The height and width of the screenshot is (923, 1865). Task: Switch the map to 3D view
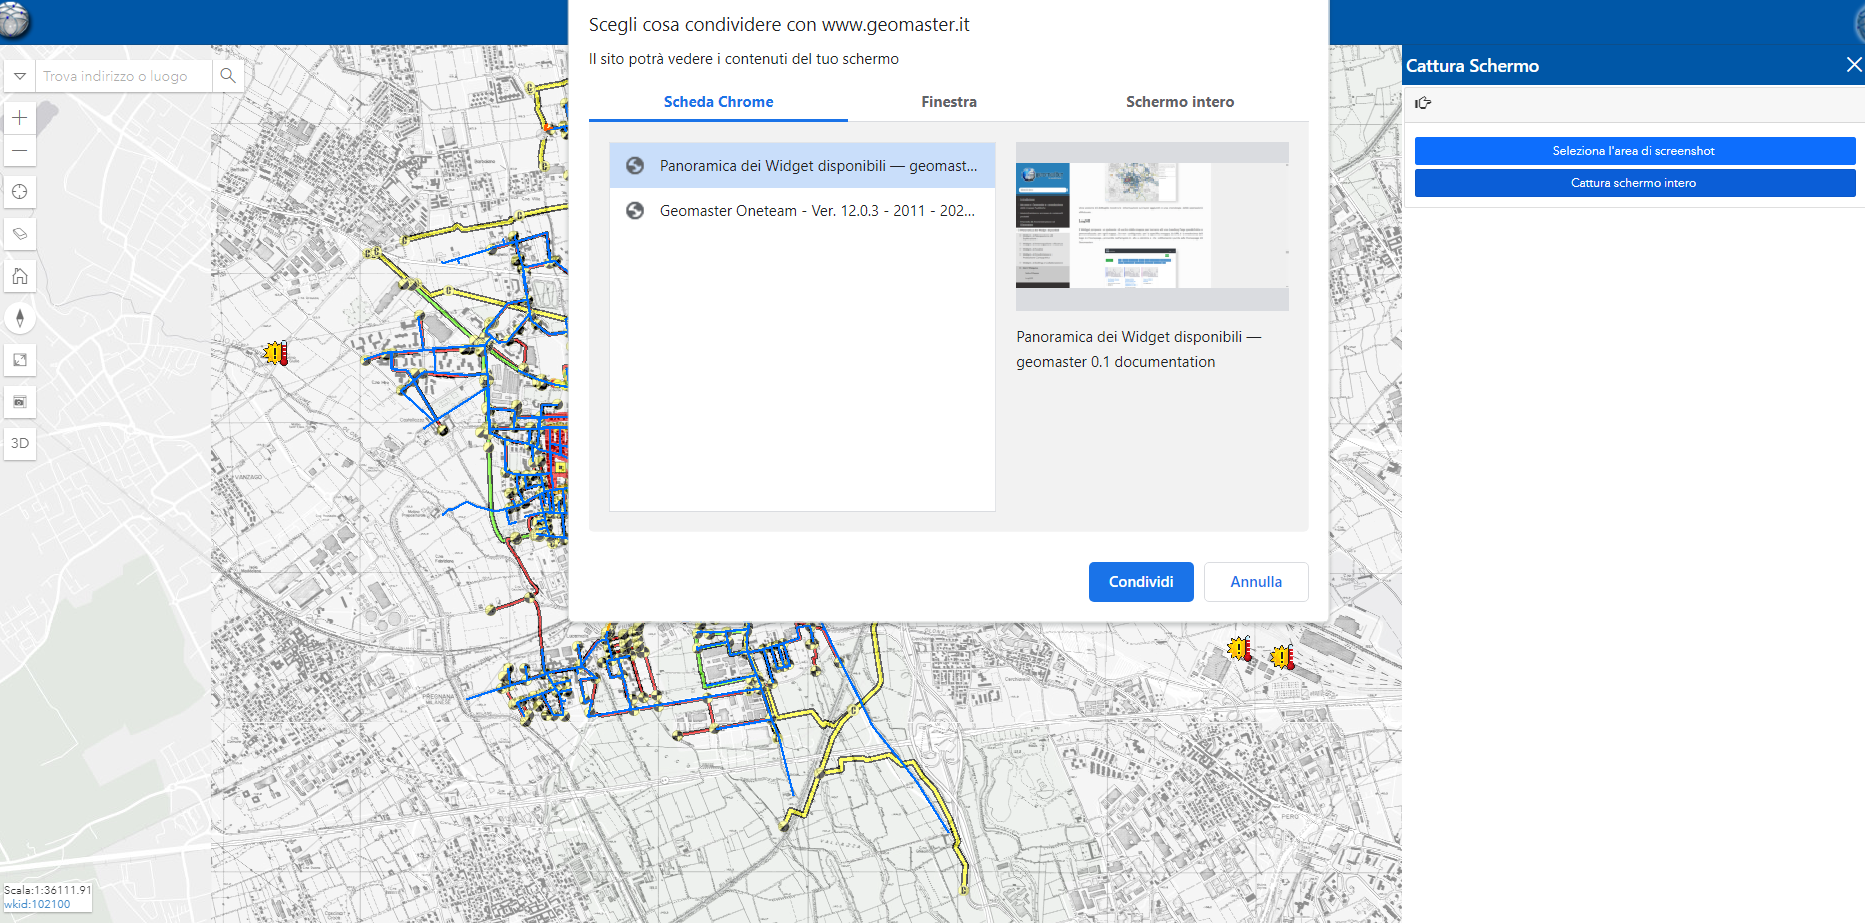[x=20, y=443]
